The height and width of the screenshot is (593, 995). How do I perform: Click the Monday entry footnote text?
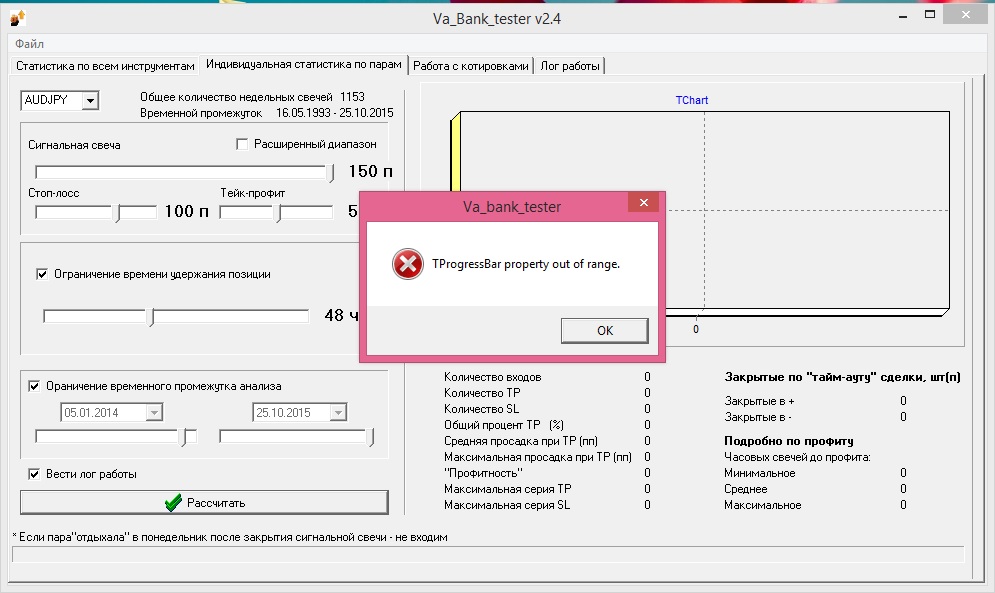[230, 537]
